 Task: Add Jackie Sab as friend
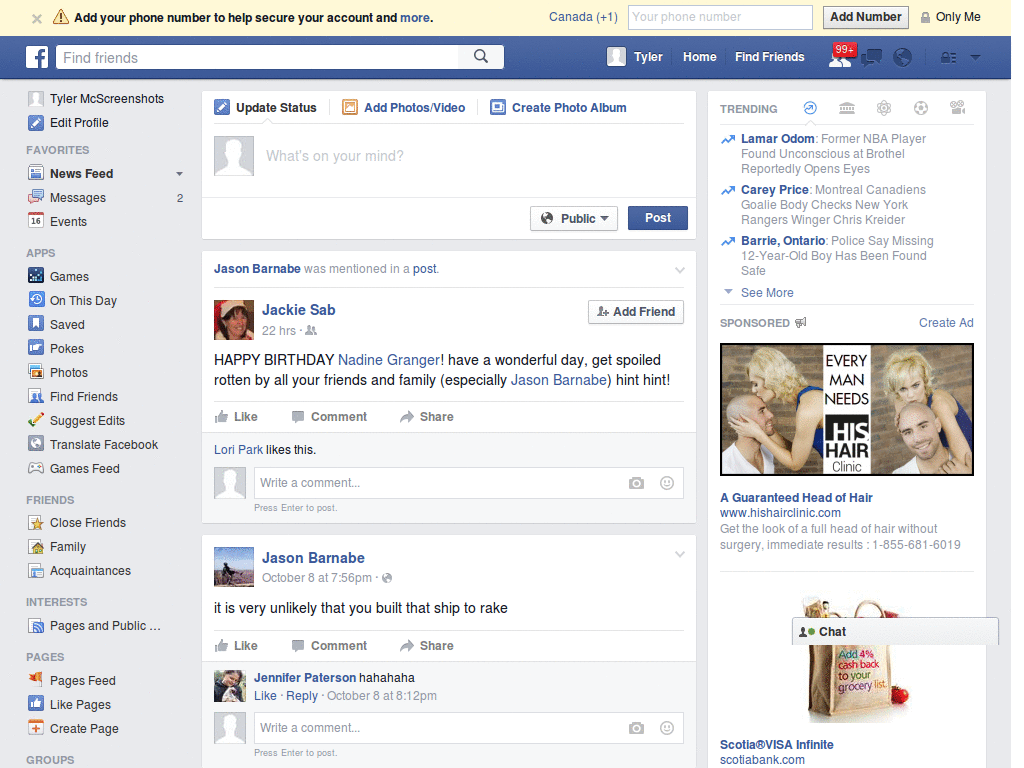[x=636, y=312]
